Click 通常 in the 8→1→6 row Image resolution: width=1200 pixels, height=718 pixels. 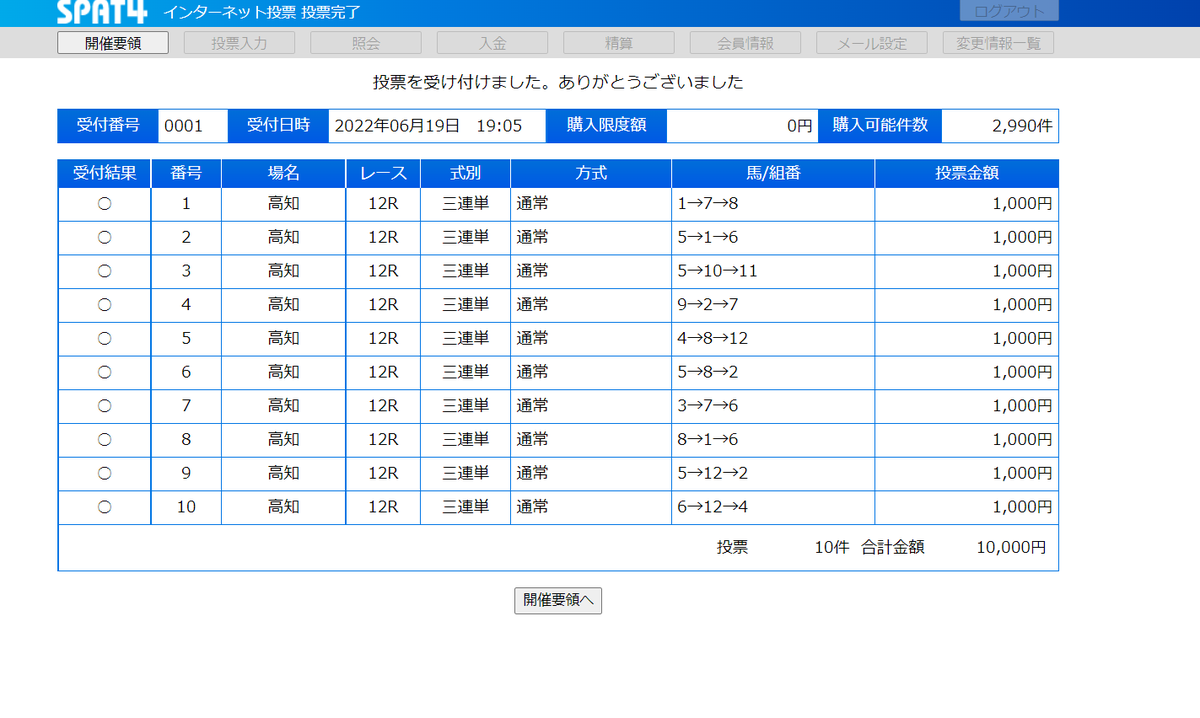pos(532,439)
